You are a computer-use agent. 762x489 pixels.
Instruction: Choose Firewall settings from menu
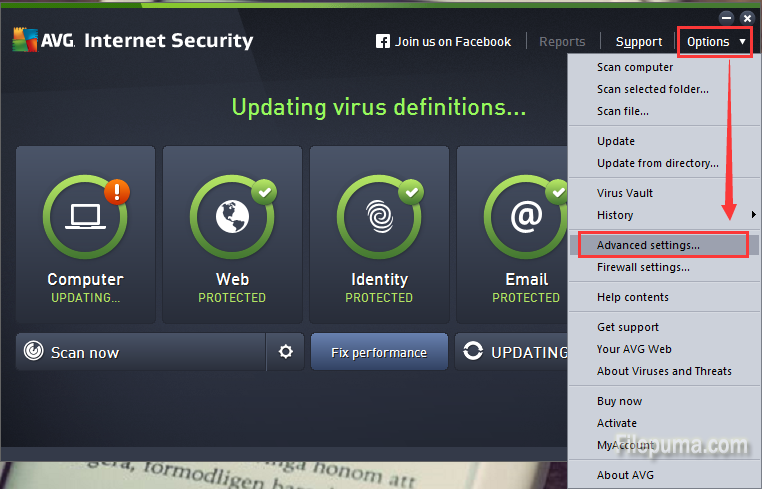643,267
